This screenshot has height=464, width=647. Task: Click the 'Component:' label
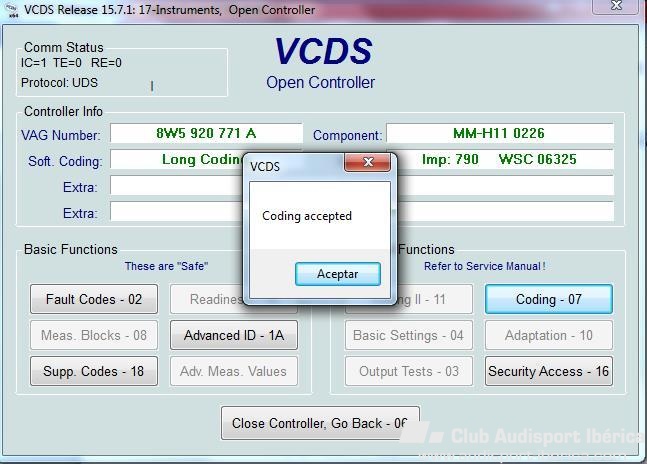pos(347,135)
